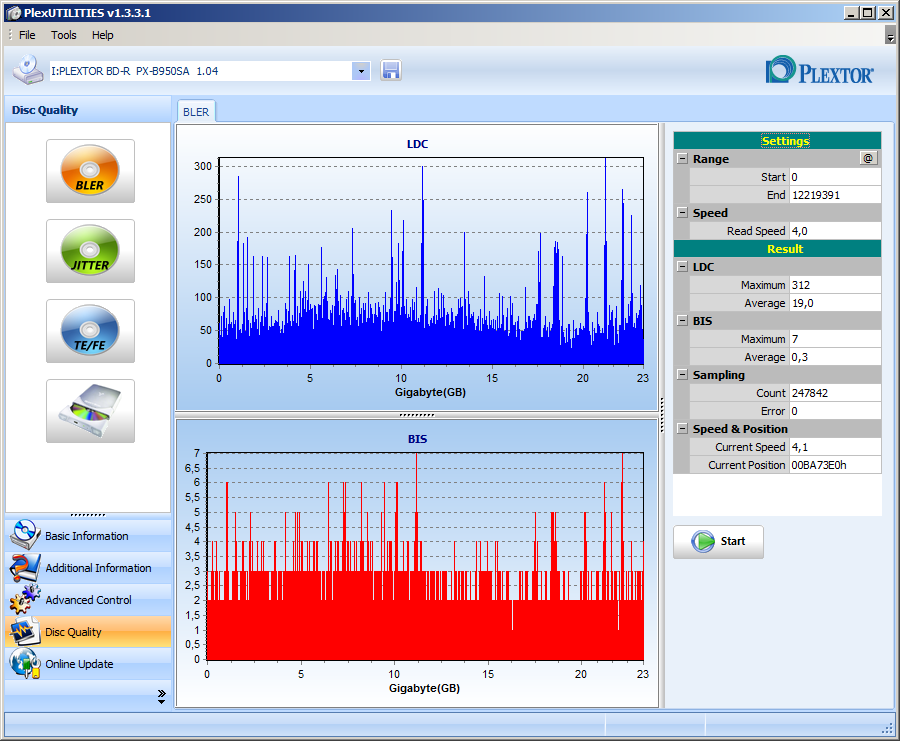Expand sidebar options chevron at bottom
The height and width of the screenshot is (741, 900).
[x=161, y=696]
